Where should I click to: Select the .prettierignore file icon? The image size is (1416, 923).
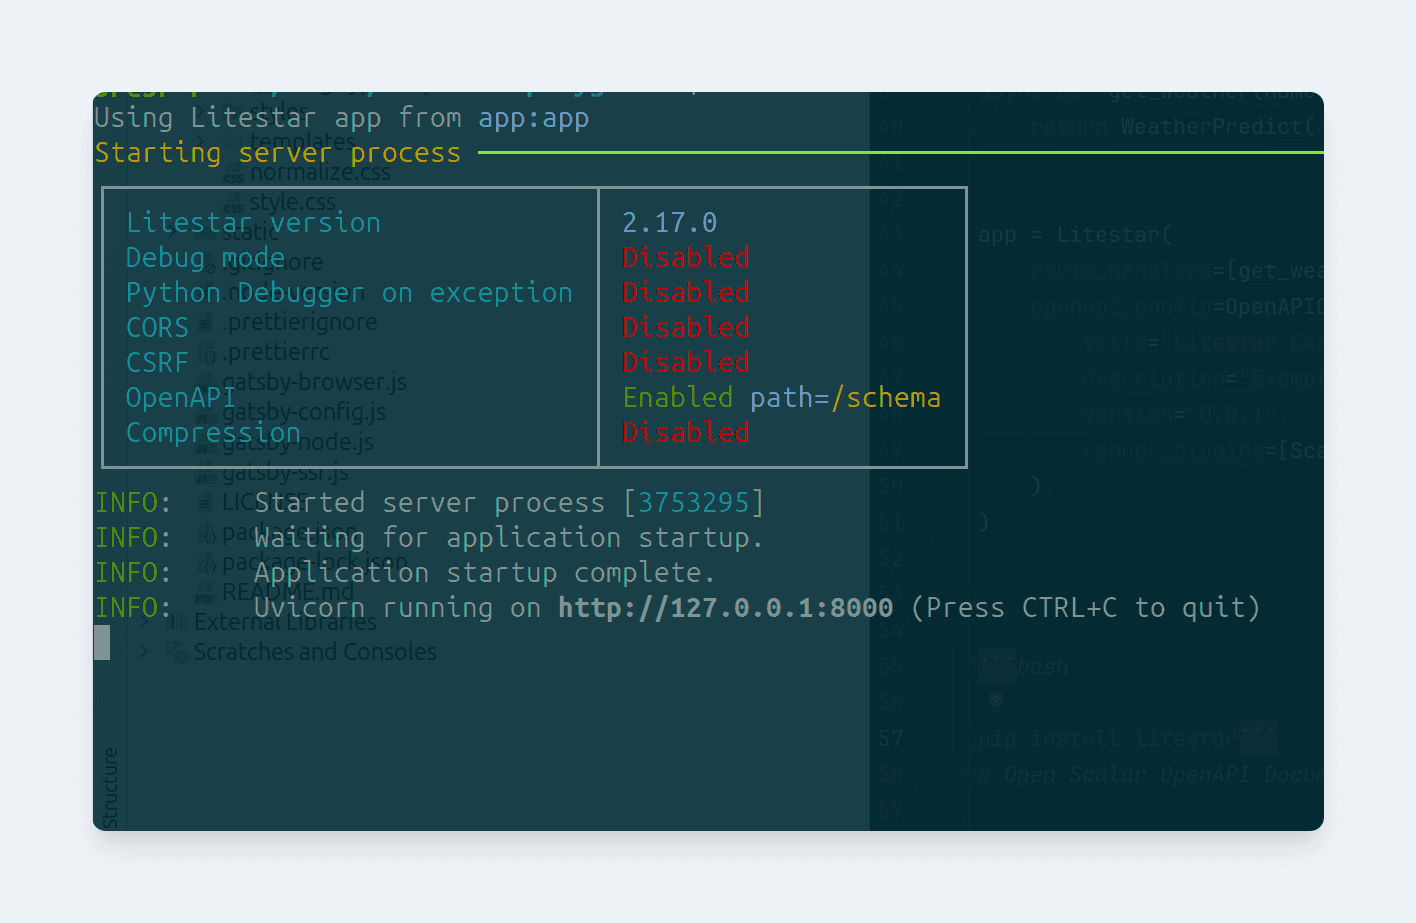tap(206, 323)
